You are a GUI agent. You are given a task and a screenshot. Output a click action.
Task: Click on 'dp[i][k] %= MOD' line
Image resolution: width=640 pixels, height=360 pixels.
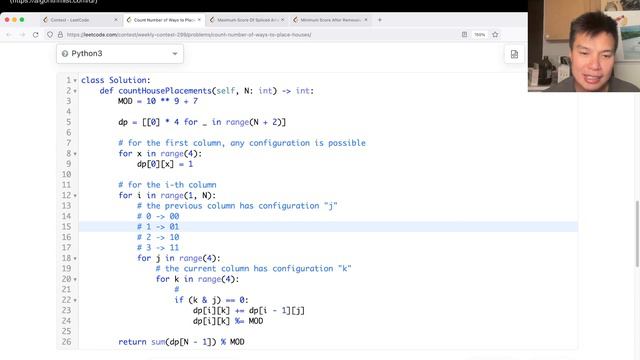228,321
